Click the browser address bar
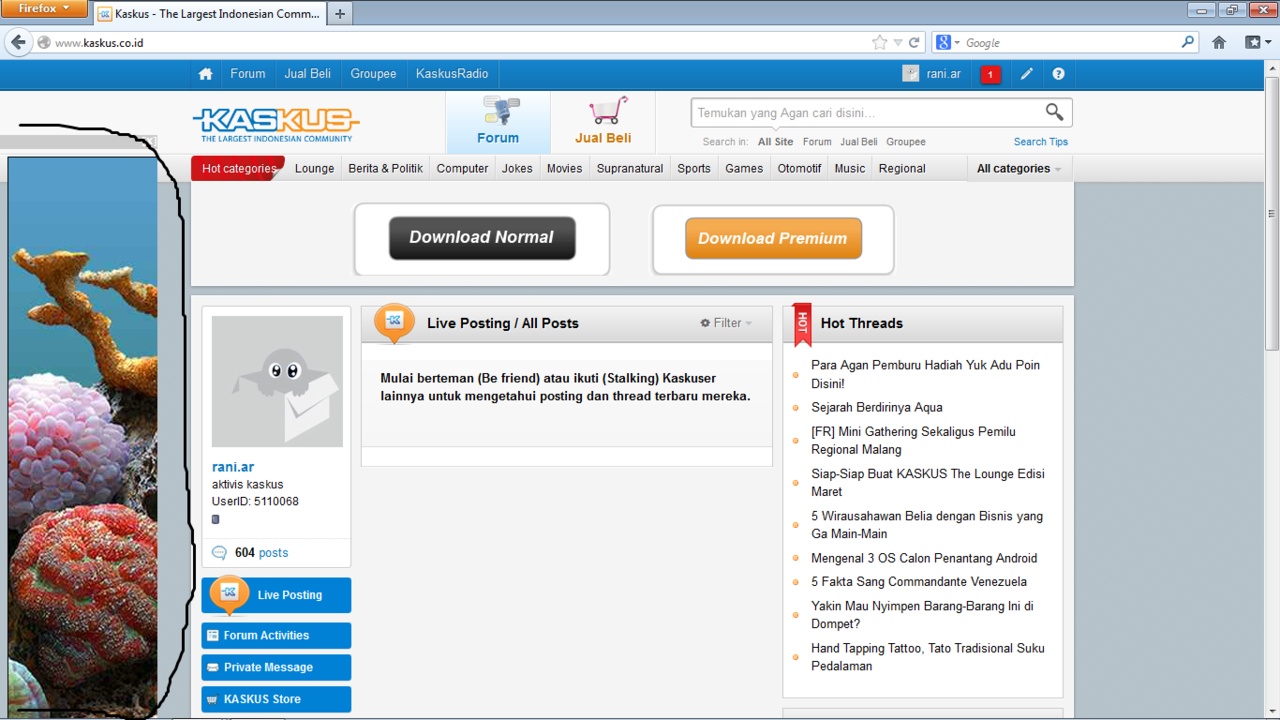This screenshot has height=720, width=1280. coord(460,43)
